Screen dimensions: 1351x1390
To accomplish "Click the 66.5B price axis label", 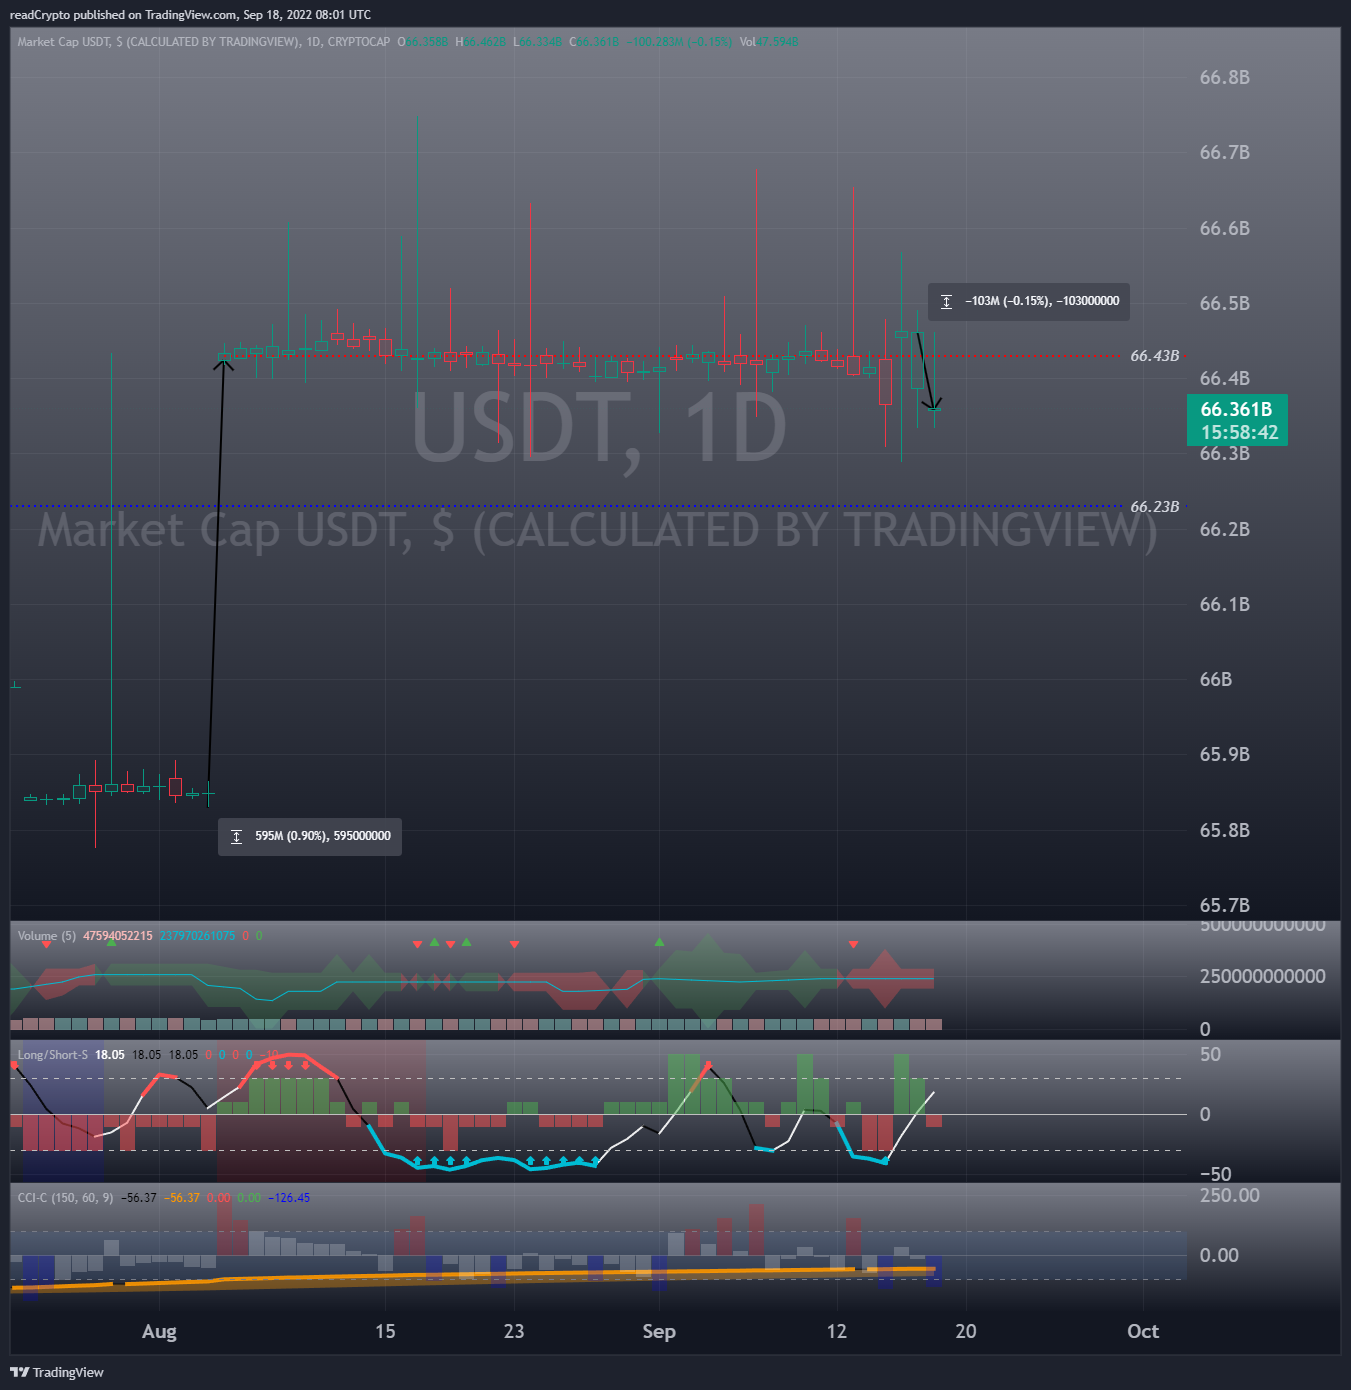I will (1224, 303).
